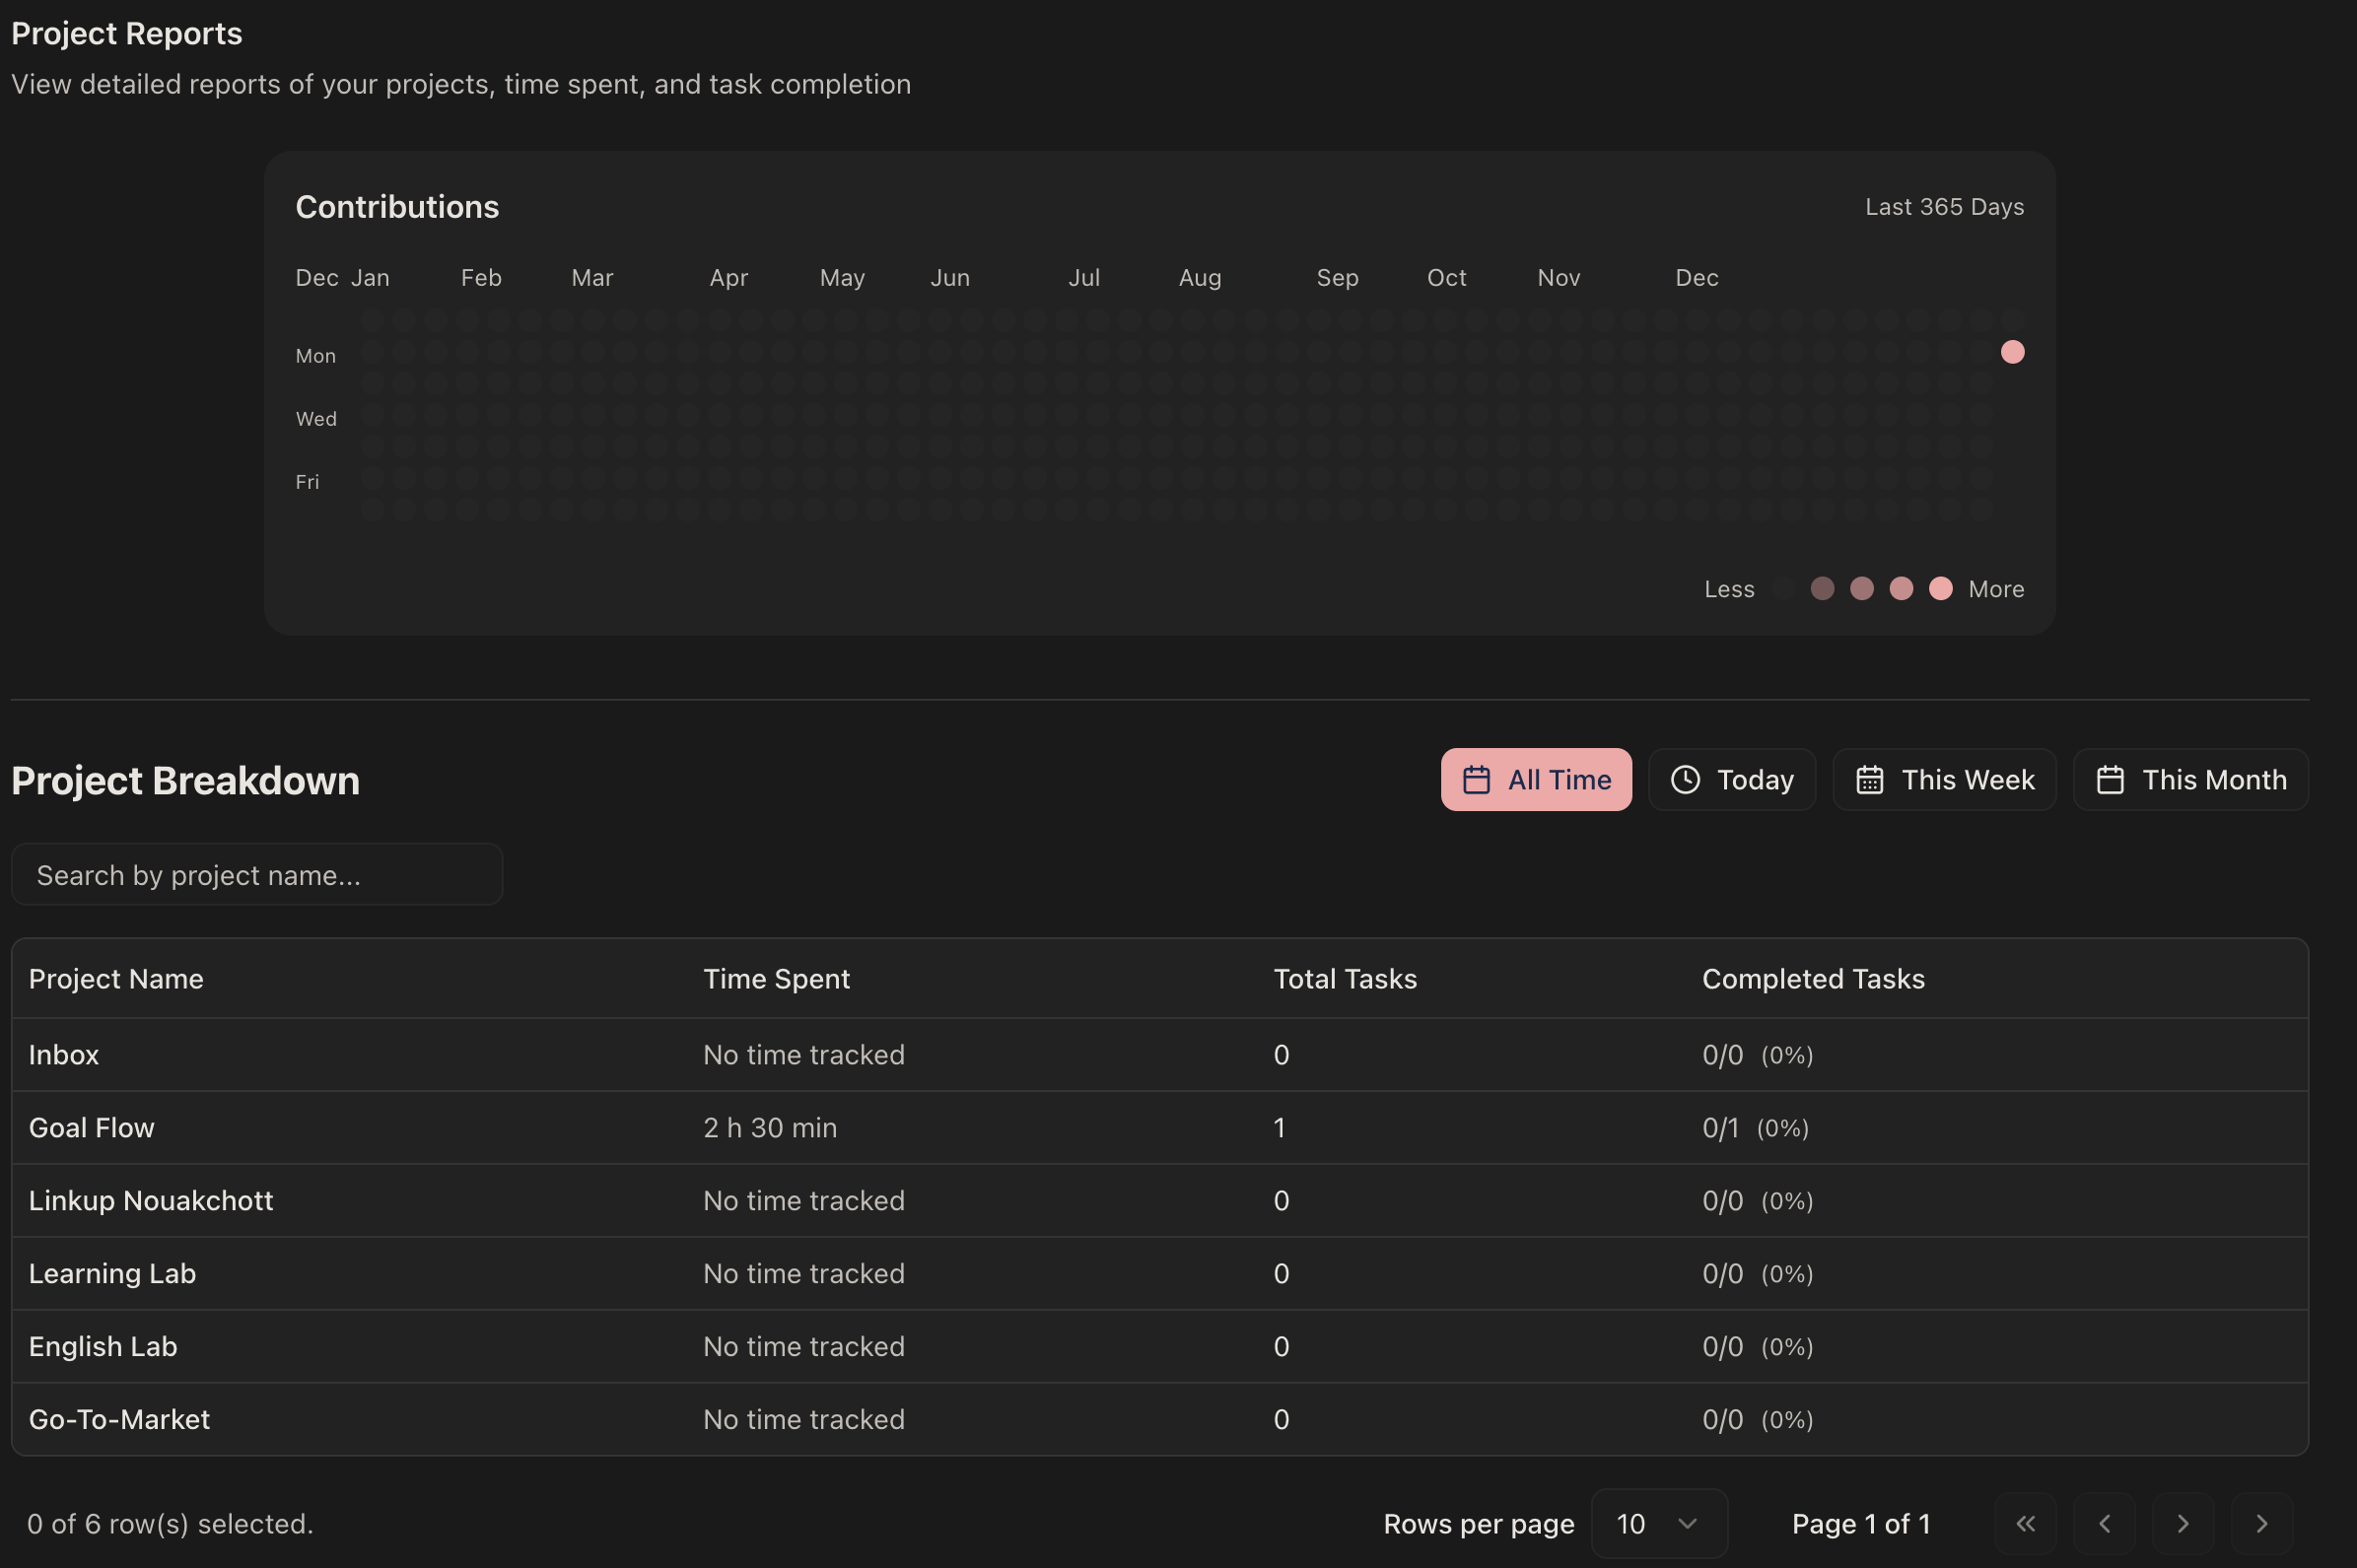Click the brightest legend dot next to More
The image size is (2357, 1568).
click(1940, 588)
